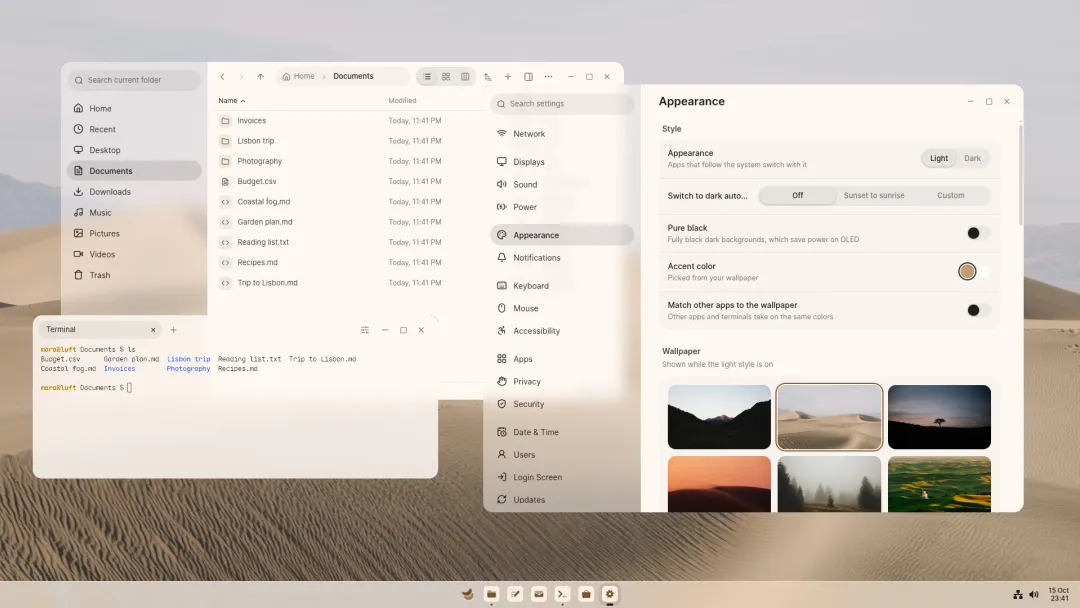
Task: Set auto dark to Sunset to sunrise
Action: click(873, 196)
